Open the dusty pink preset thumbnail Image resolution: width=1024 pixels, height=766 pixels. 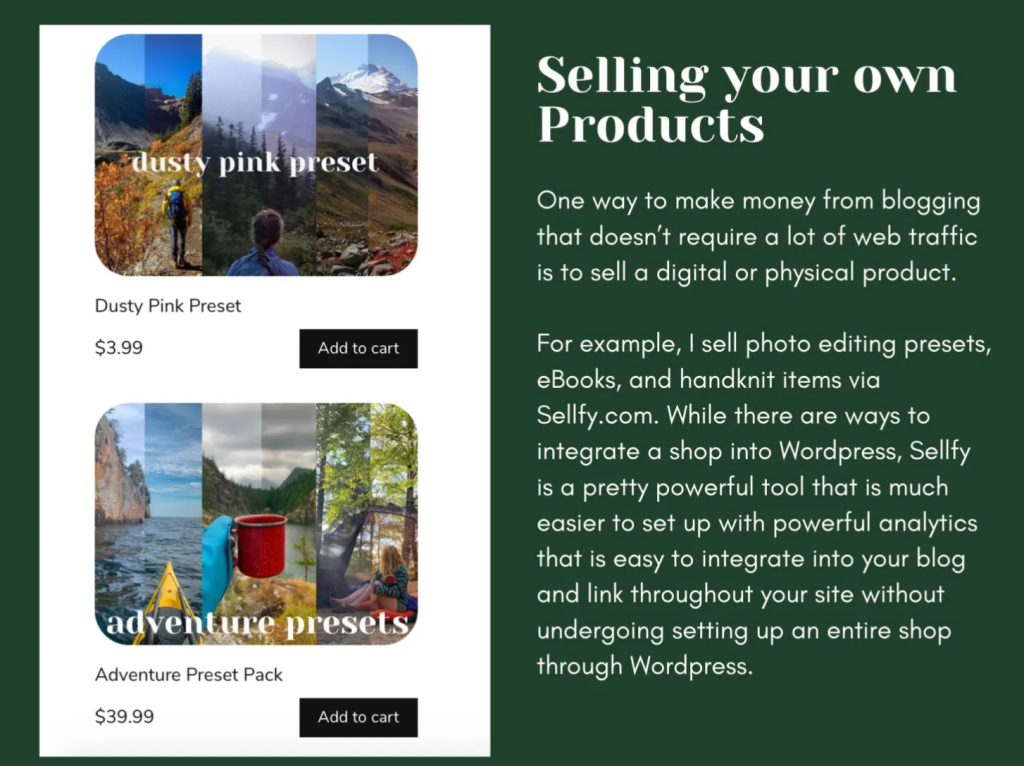tap(256, 155)
